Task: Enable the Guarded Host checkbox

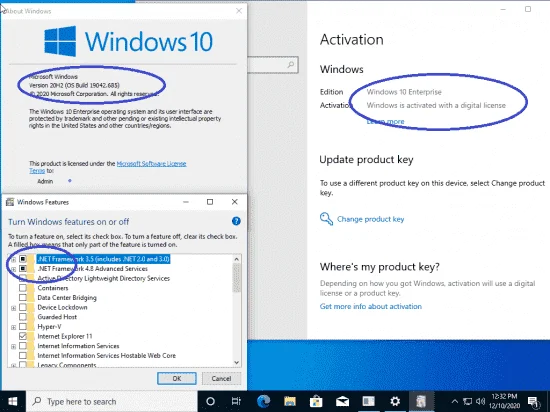Action: 23,317
